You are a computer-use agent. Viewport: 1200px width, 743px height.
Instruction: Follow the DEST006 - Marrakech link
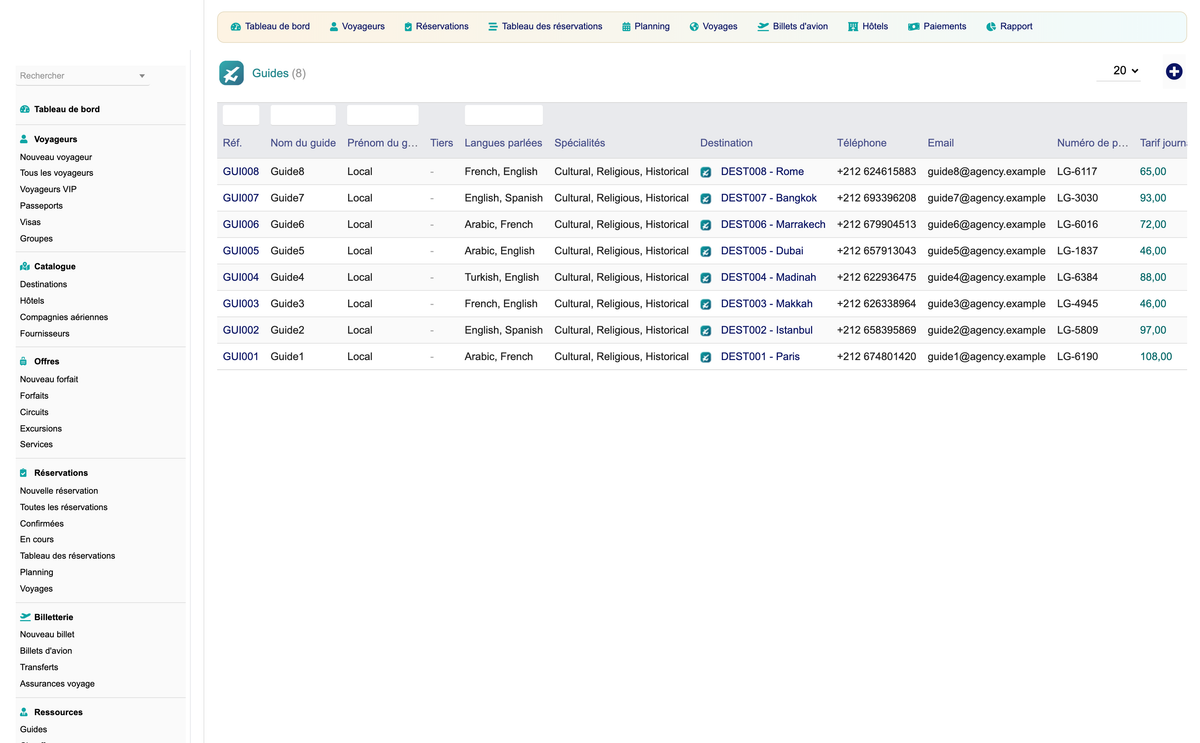pos(773,225)
